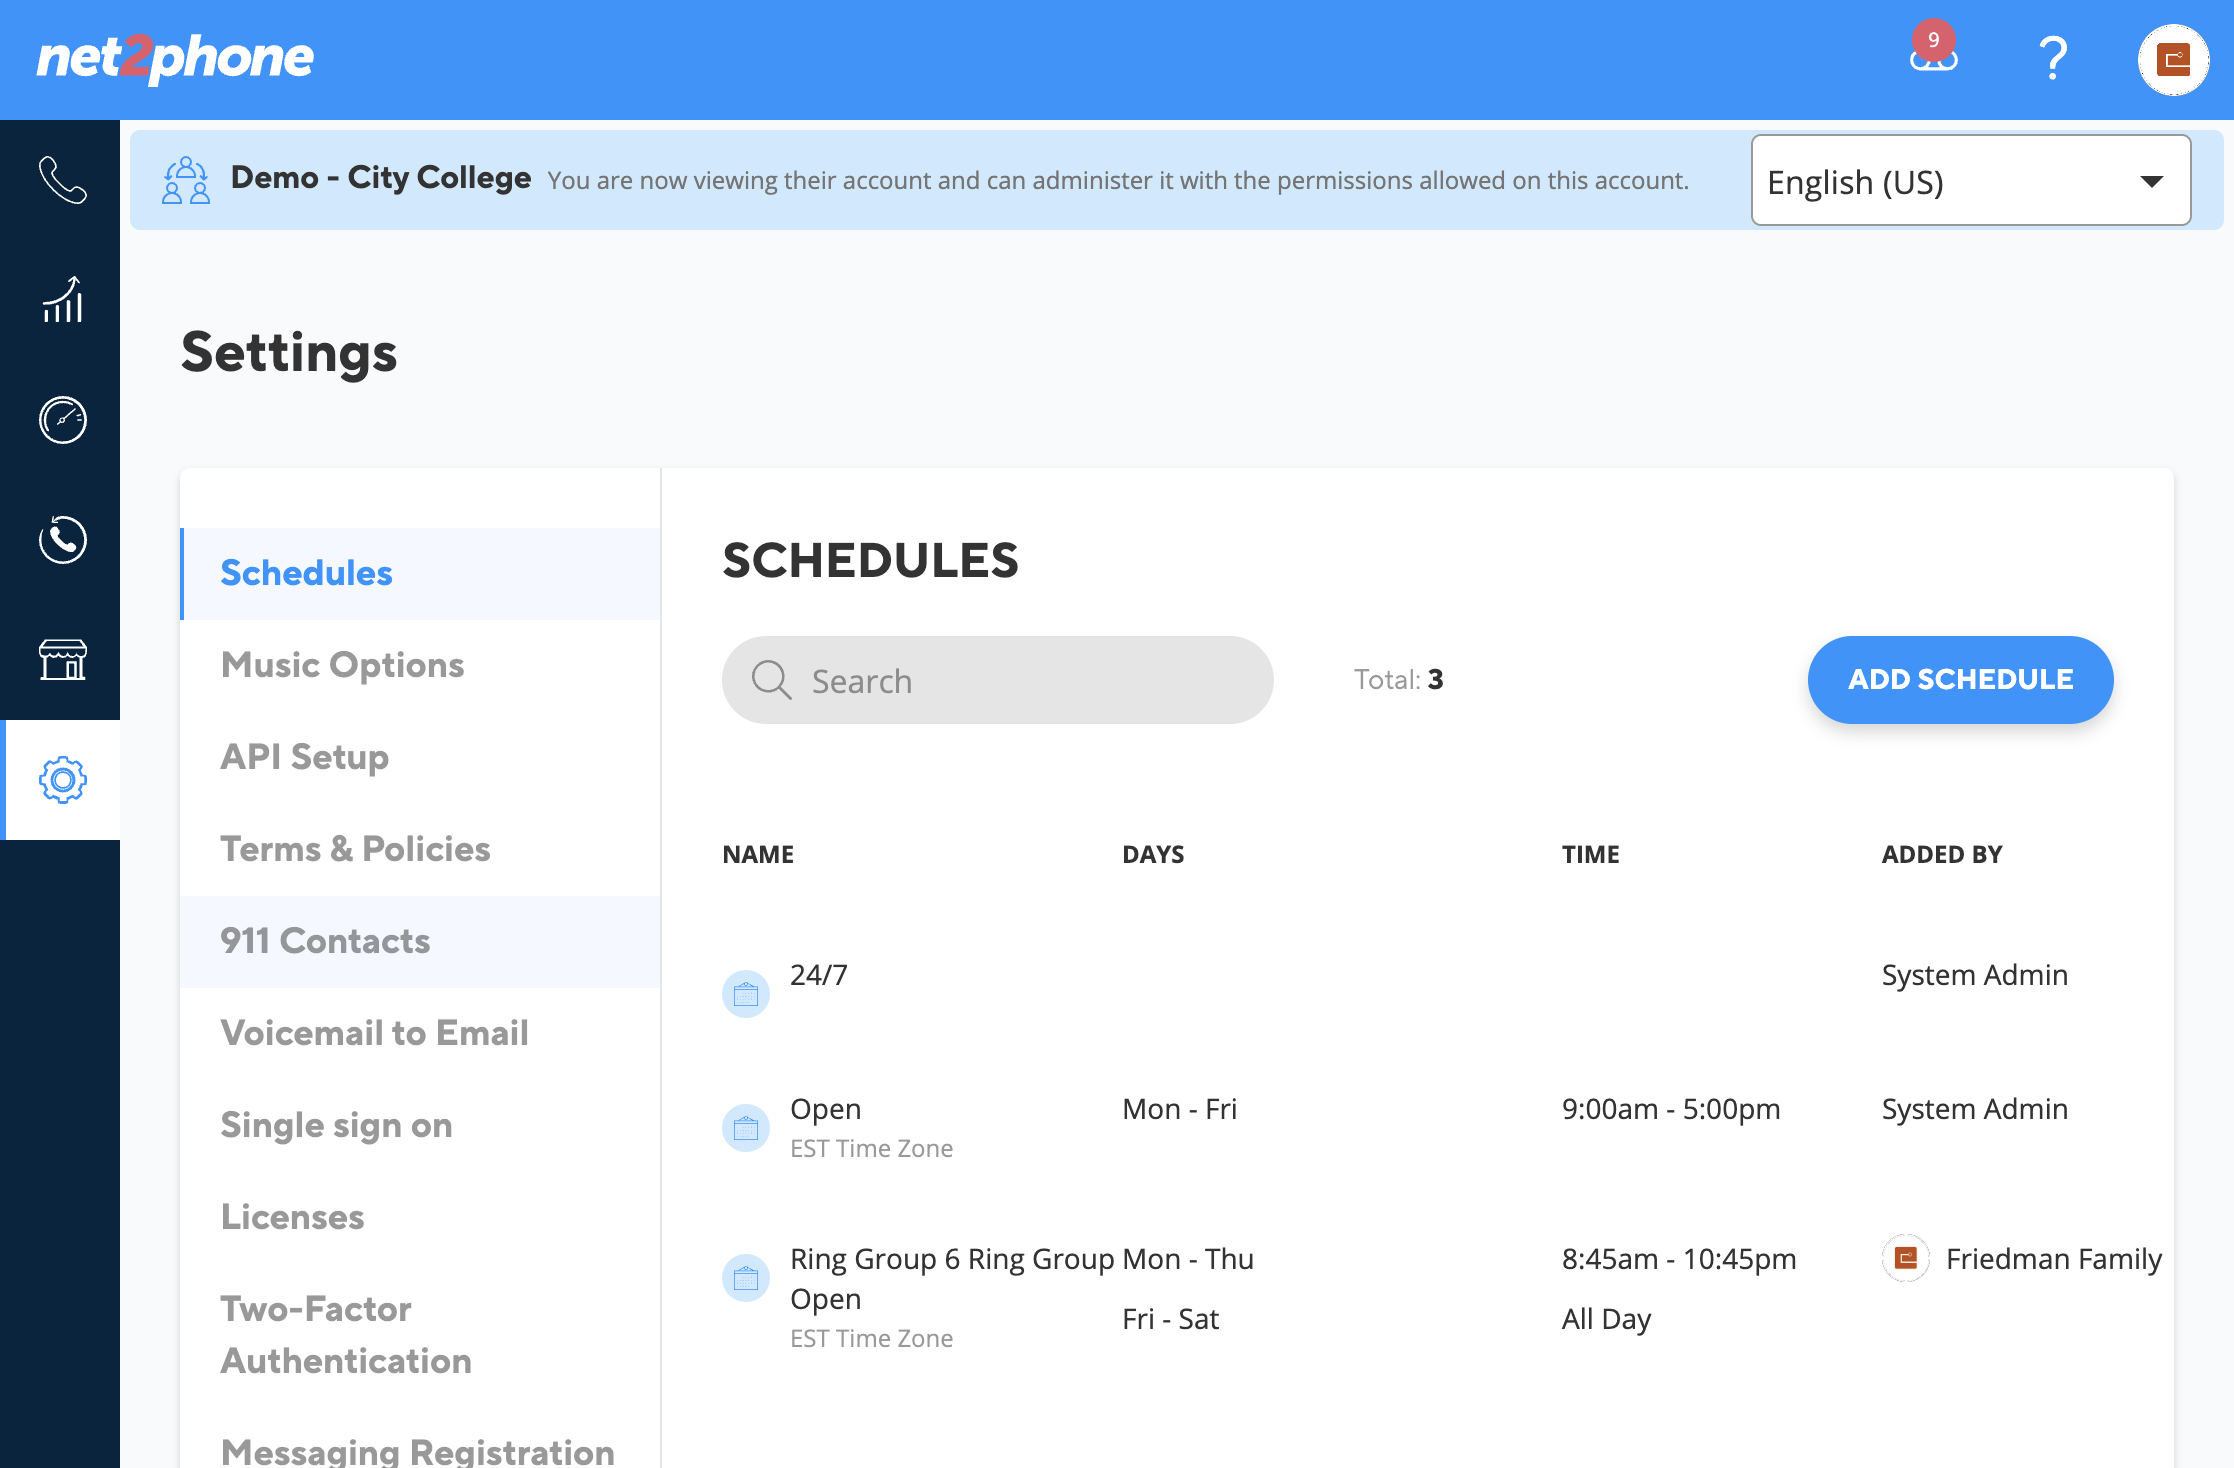
Task: Select the Single sign on tab
Action: point(336,1125)
